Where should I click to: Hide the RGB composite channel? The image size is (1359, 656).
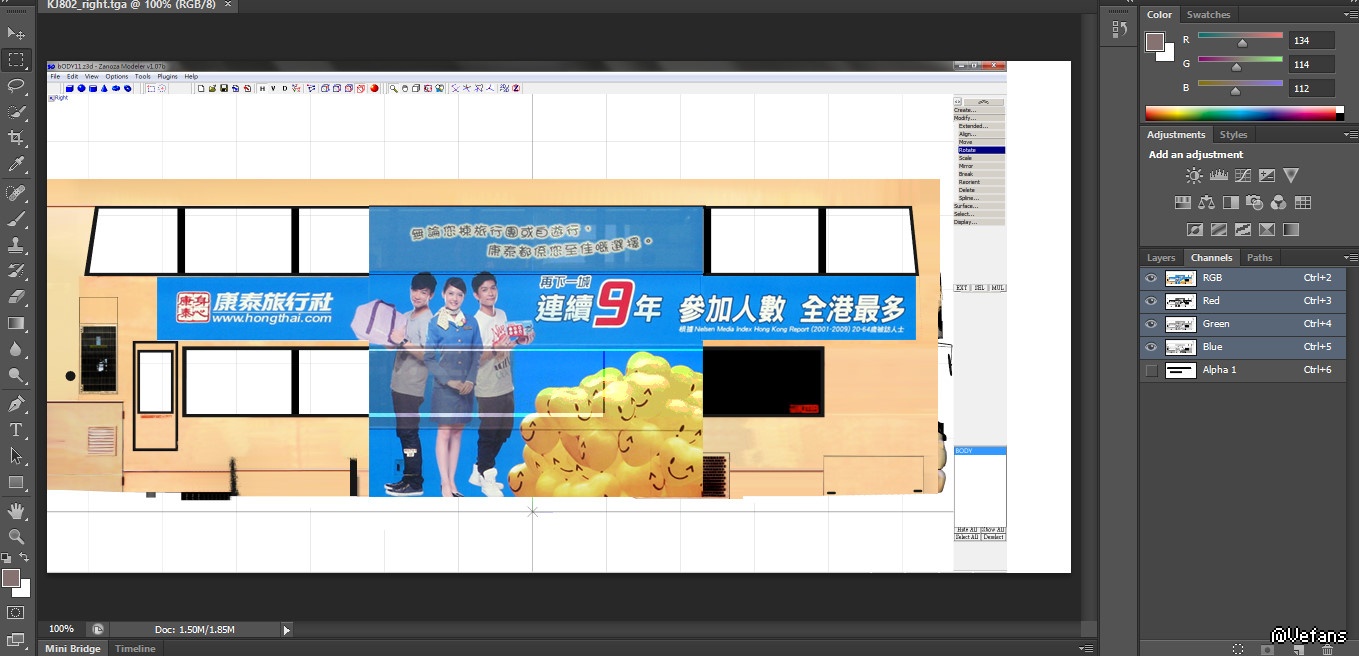click(1151, 278)
